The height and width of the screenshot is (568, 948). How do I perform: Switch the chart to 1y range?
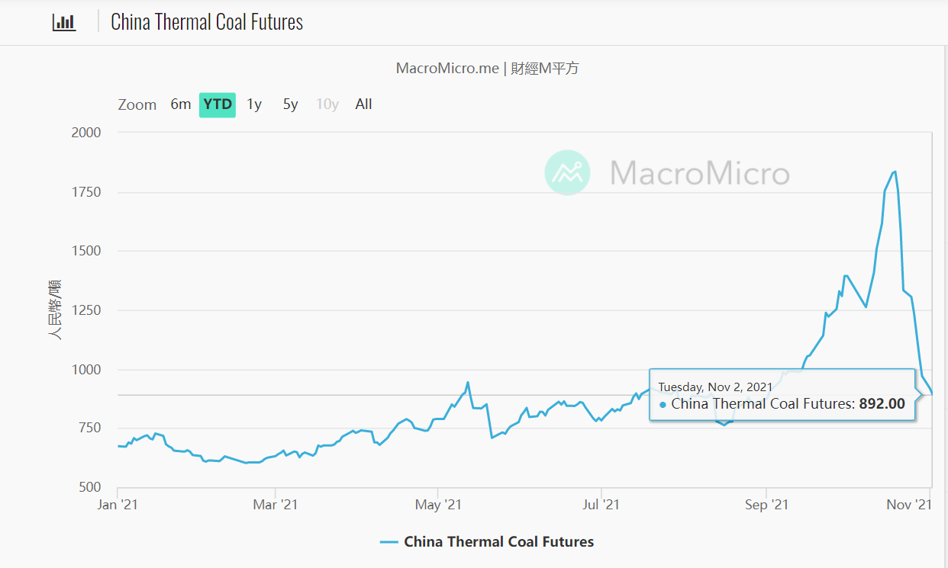tap(254, 104)
